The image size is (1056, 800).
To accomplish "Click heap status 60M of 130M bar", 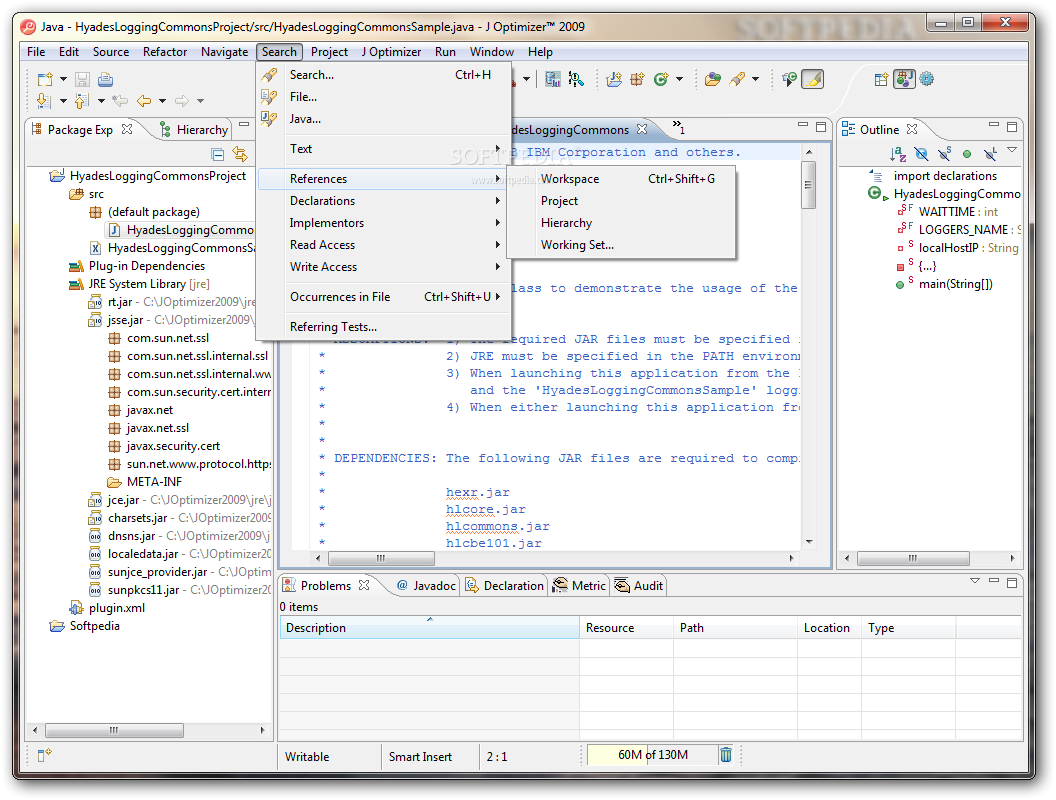I will [x=652, y=755].
